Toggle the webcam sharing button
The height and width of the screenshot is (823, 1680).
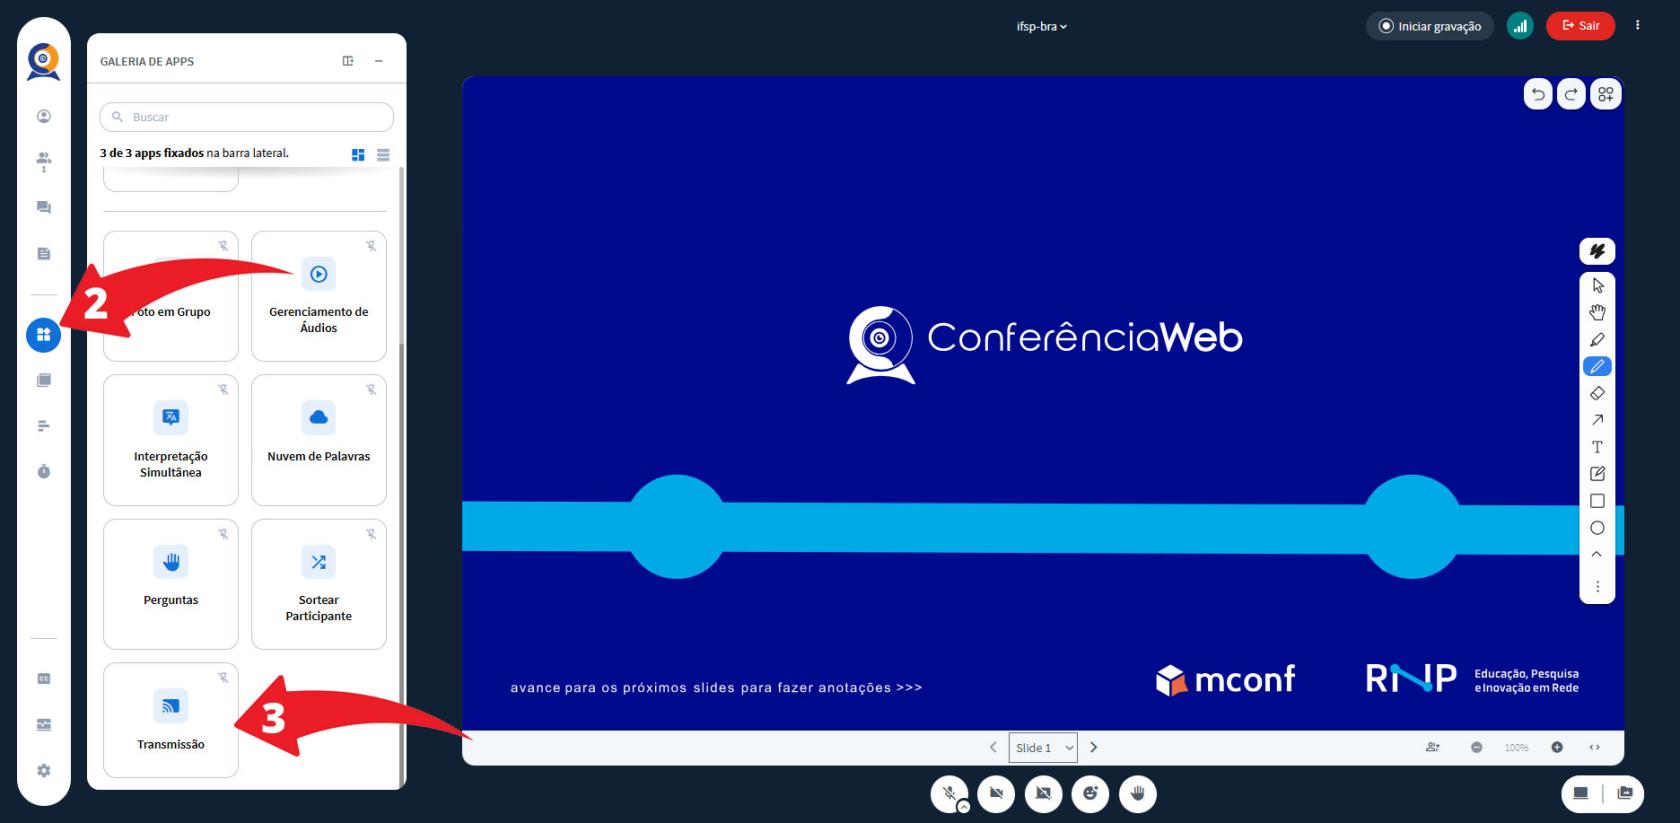point(996,794)
